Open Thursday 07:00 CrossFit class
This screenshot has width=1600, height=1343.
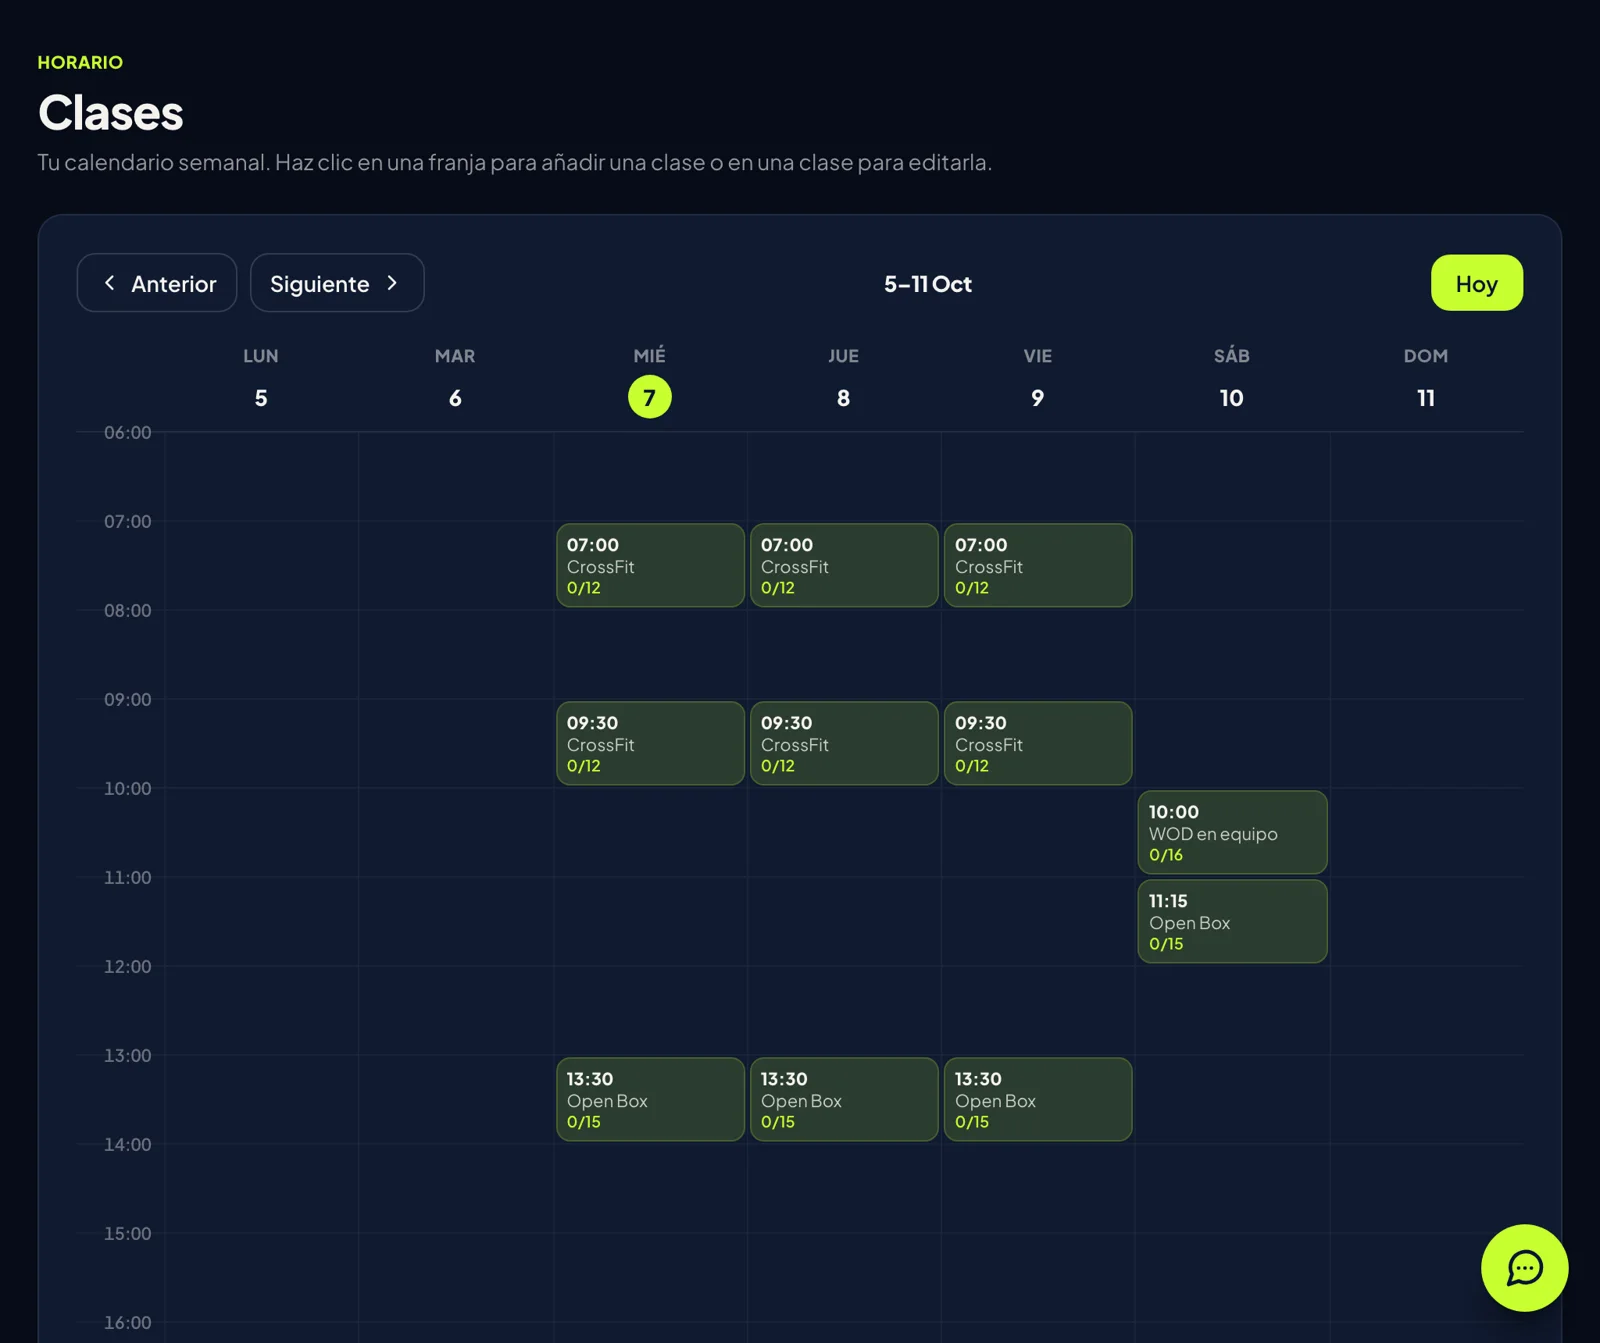tap(844, 565)
